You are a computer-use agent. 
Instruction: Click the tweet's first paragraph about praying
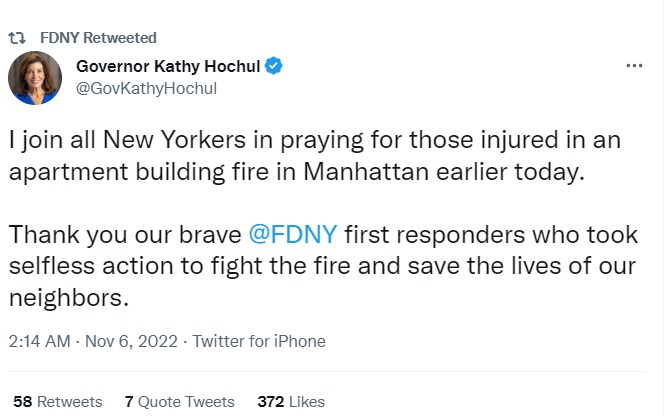tap(330, 155)
